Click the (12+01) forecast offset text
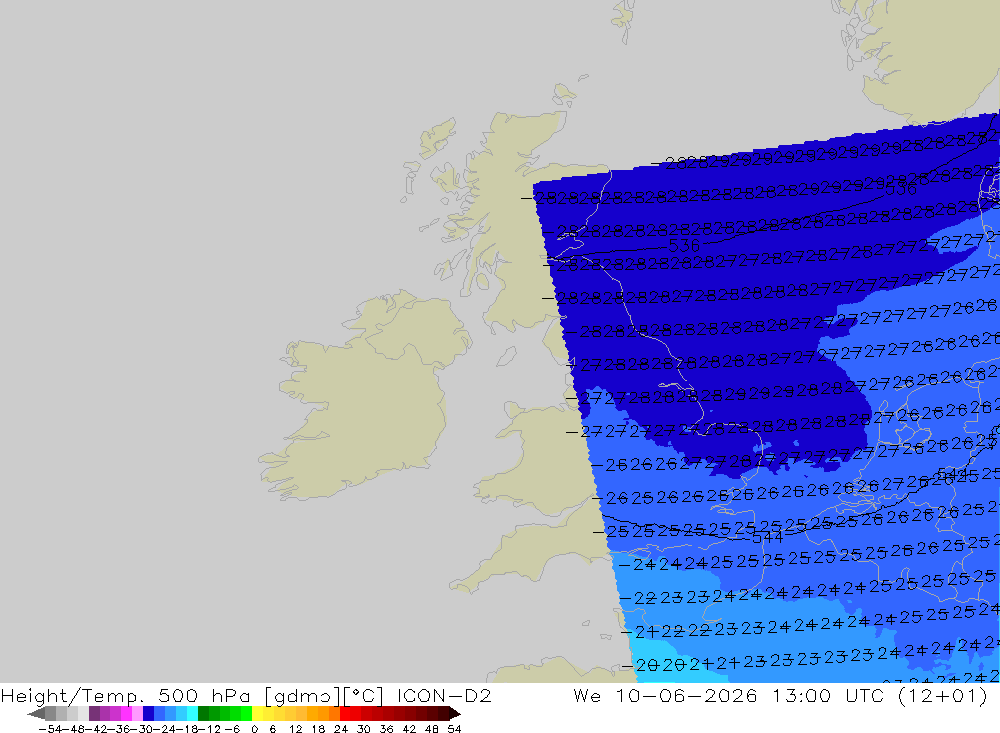 coord(943,695)
